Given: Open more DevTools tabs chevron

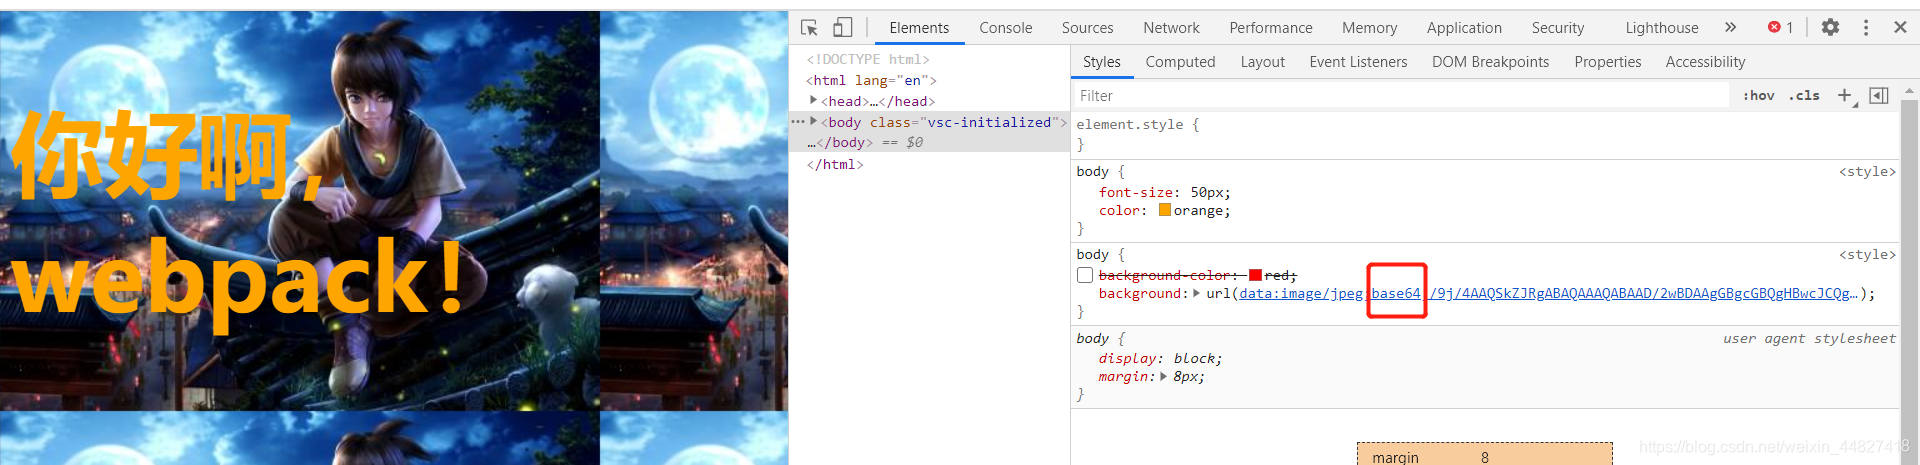Looking at the screenshot, I should 1730,28.
